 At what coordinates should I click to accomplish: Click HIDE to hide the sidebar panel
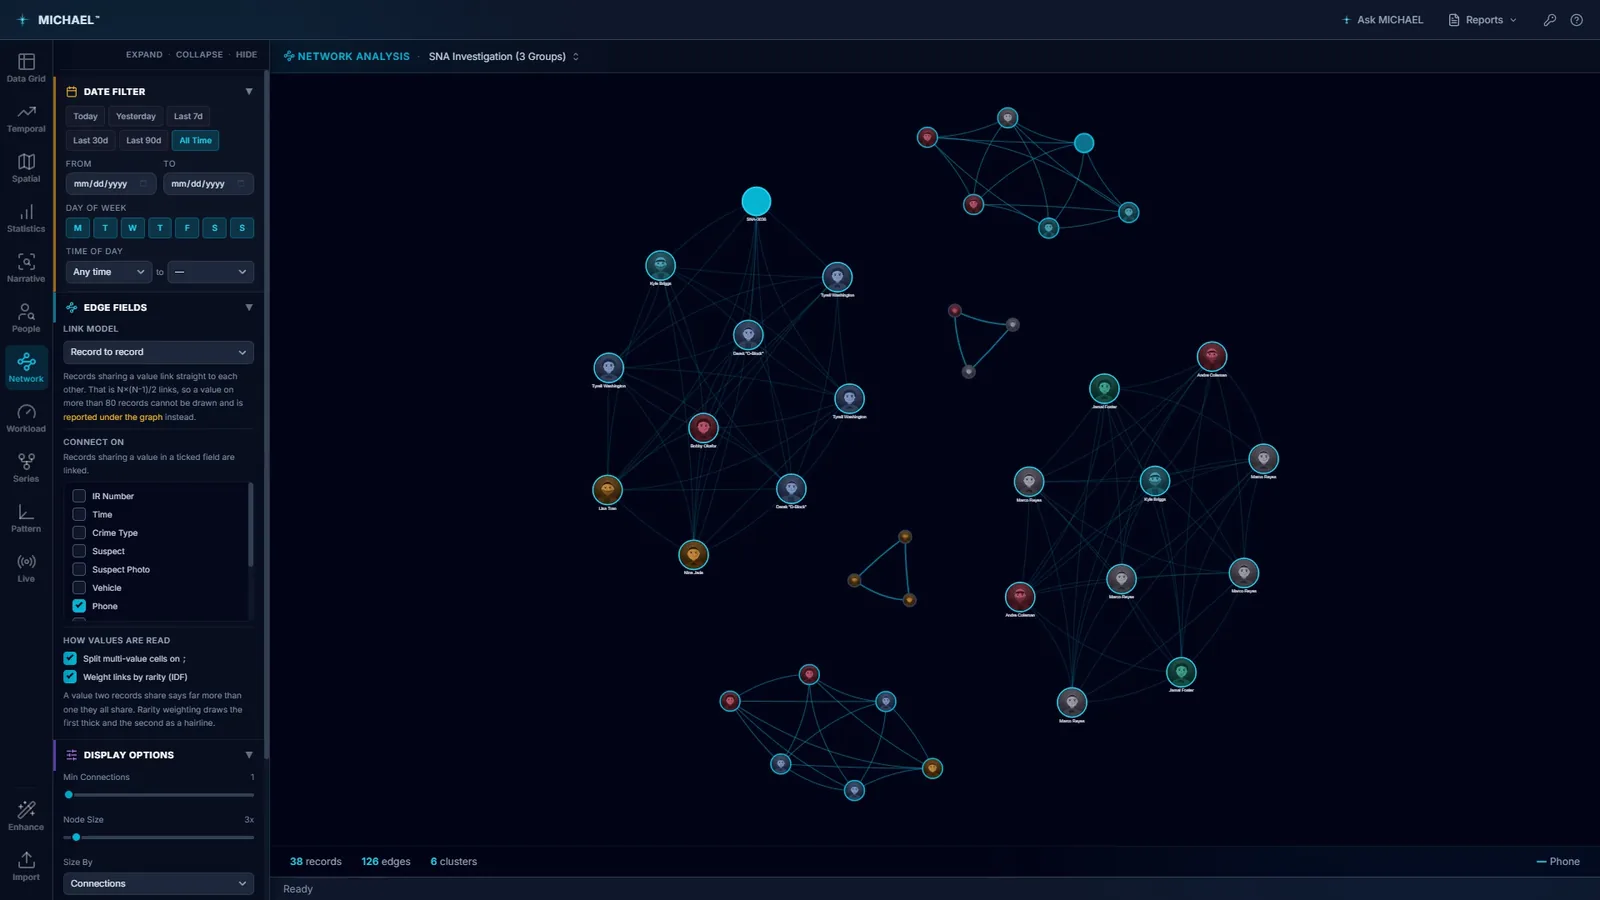click(246, 55)
